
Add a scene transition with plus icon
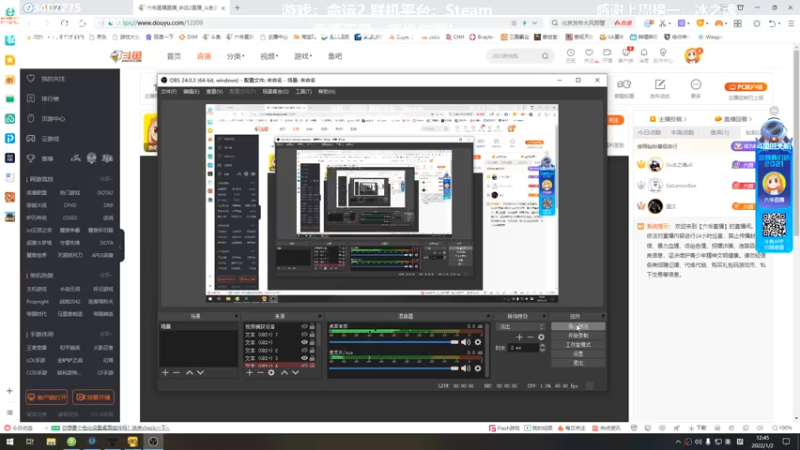(519, 337)
